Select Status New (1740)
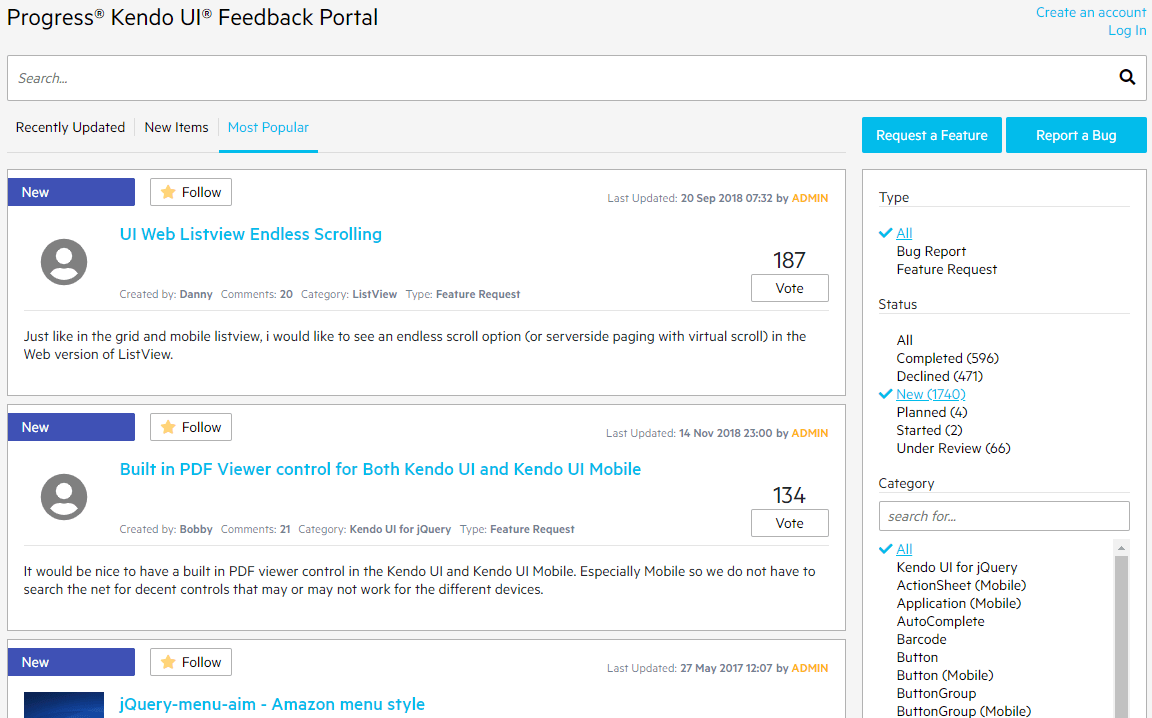The height and width of the screenshot is (718, 1152). (931, 394)
